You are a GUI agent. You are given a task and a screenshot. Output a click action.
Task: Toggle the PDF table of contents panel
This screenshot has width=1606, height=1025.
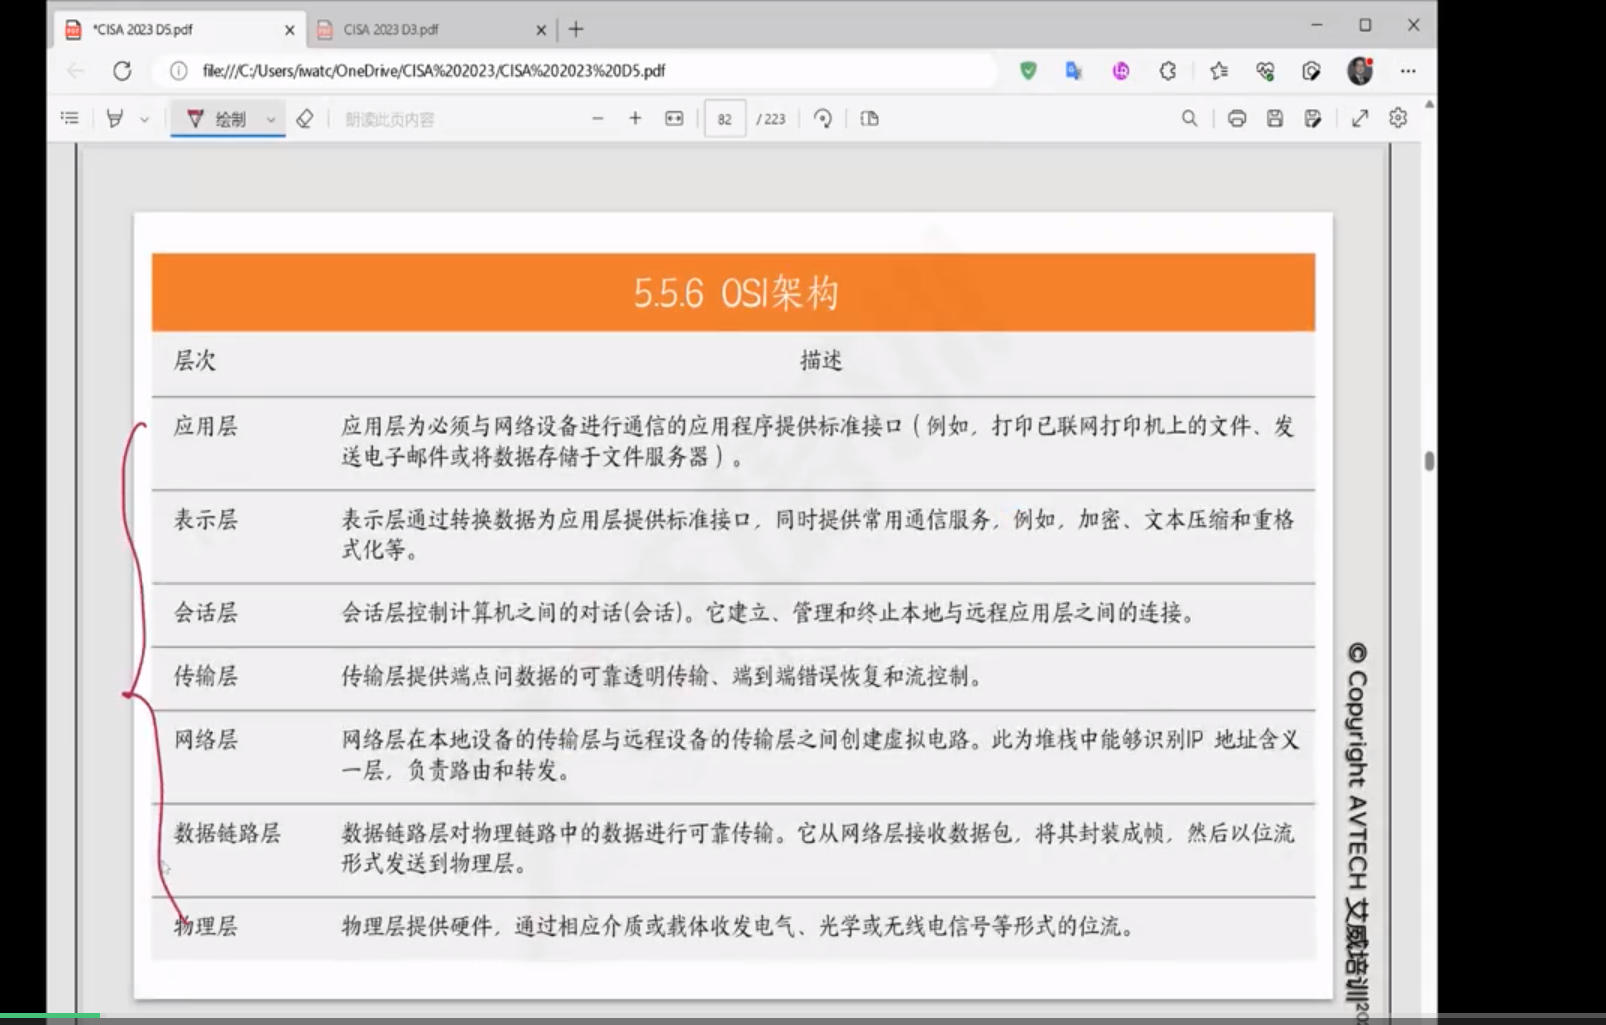click(x=69, y=118)
